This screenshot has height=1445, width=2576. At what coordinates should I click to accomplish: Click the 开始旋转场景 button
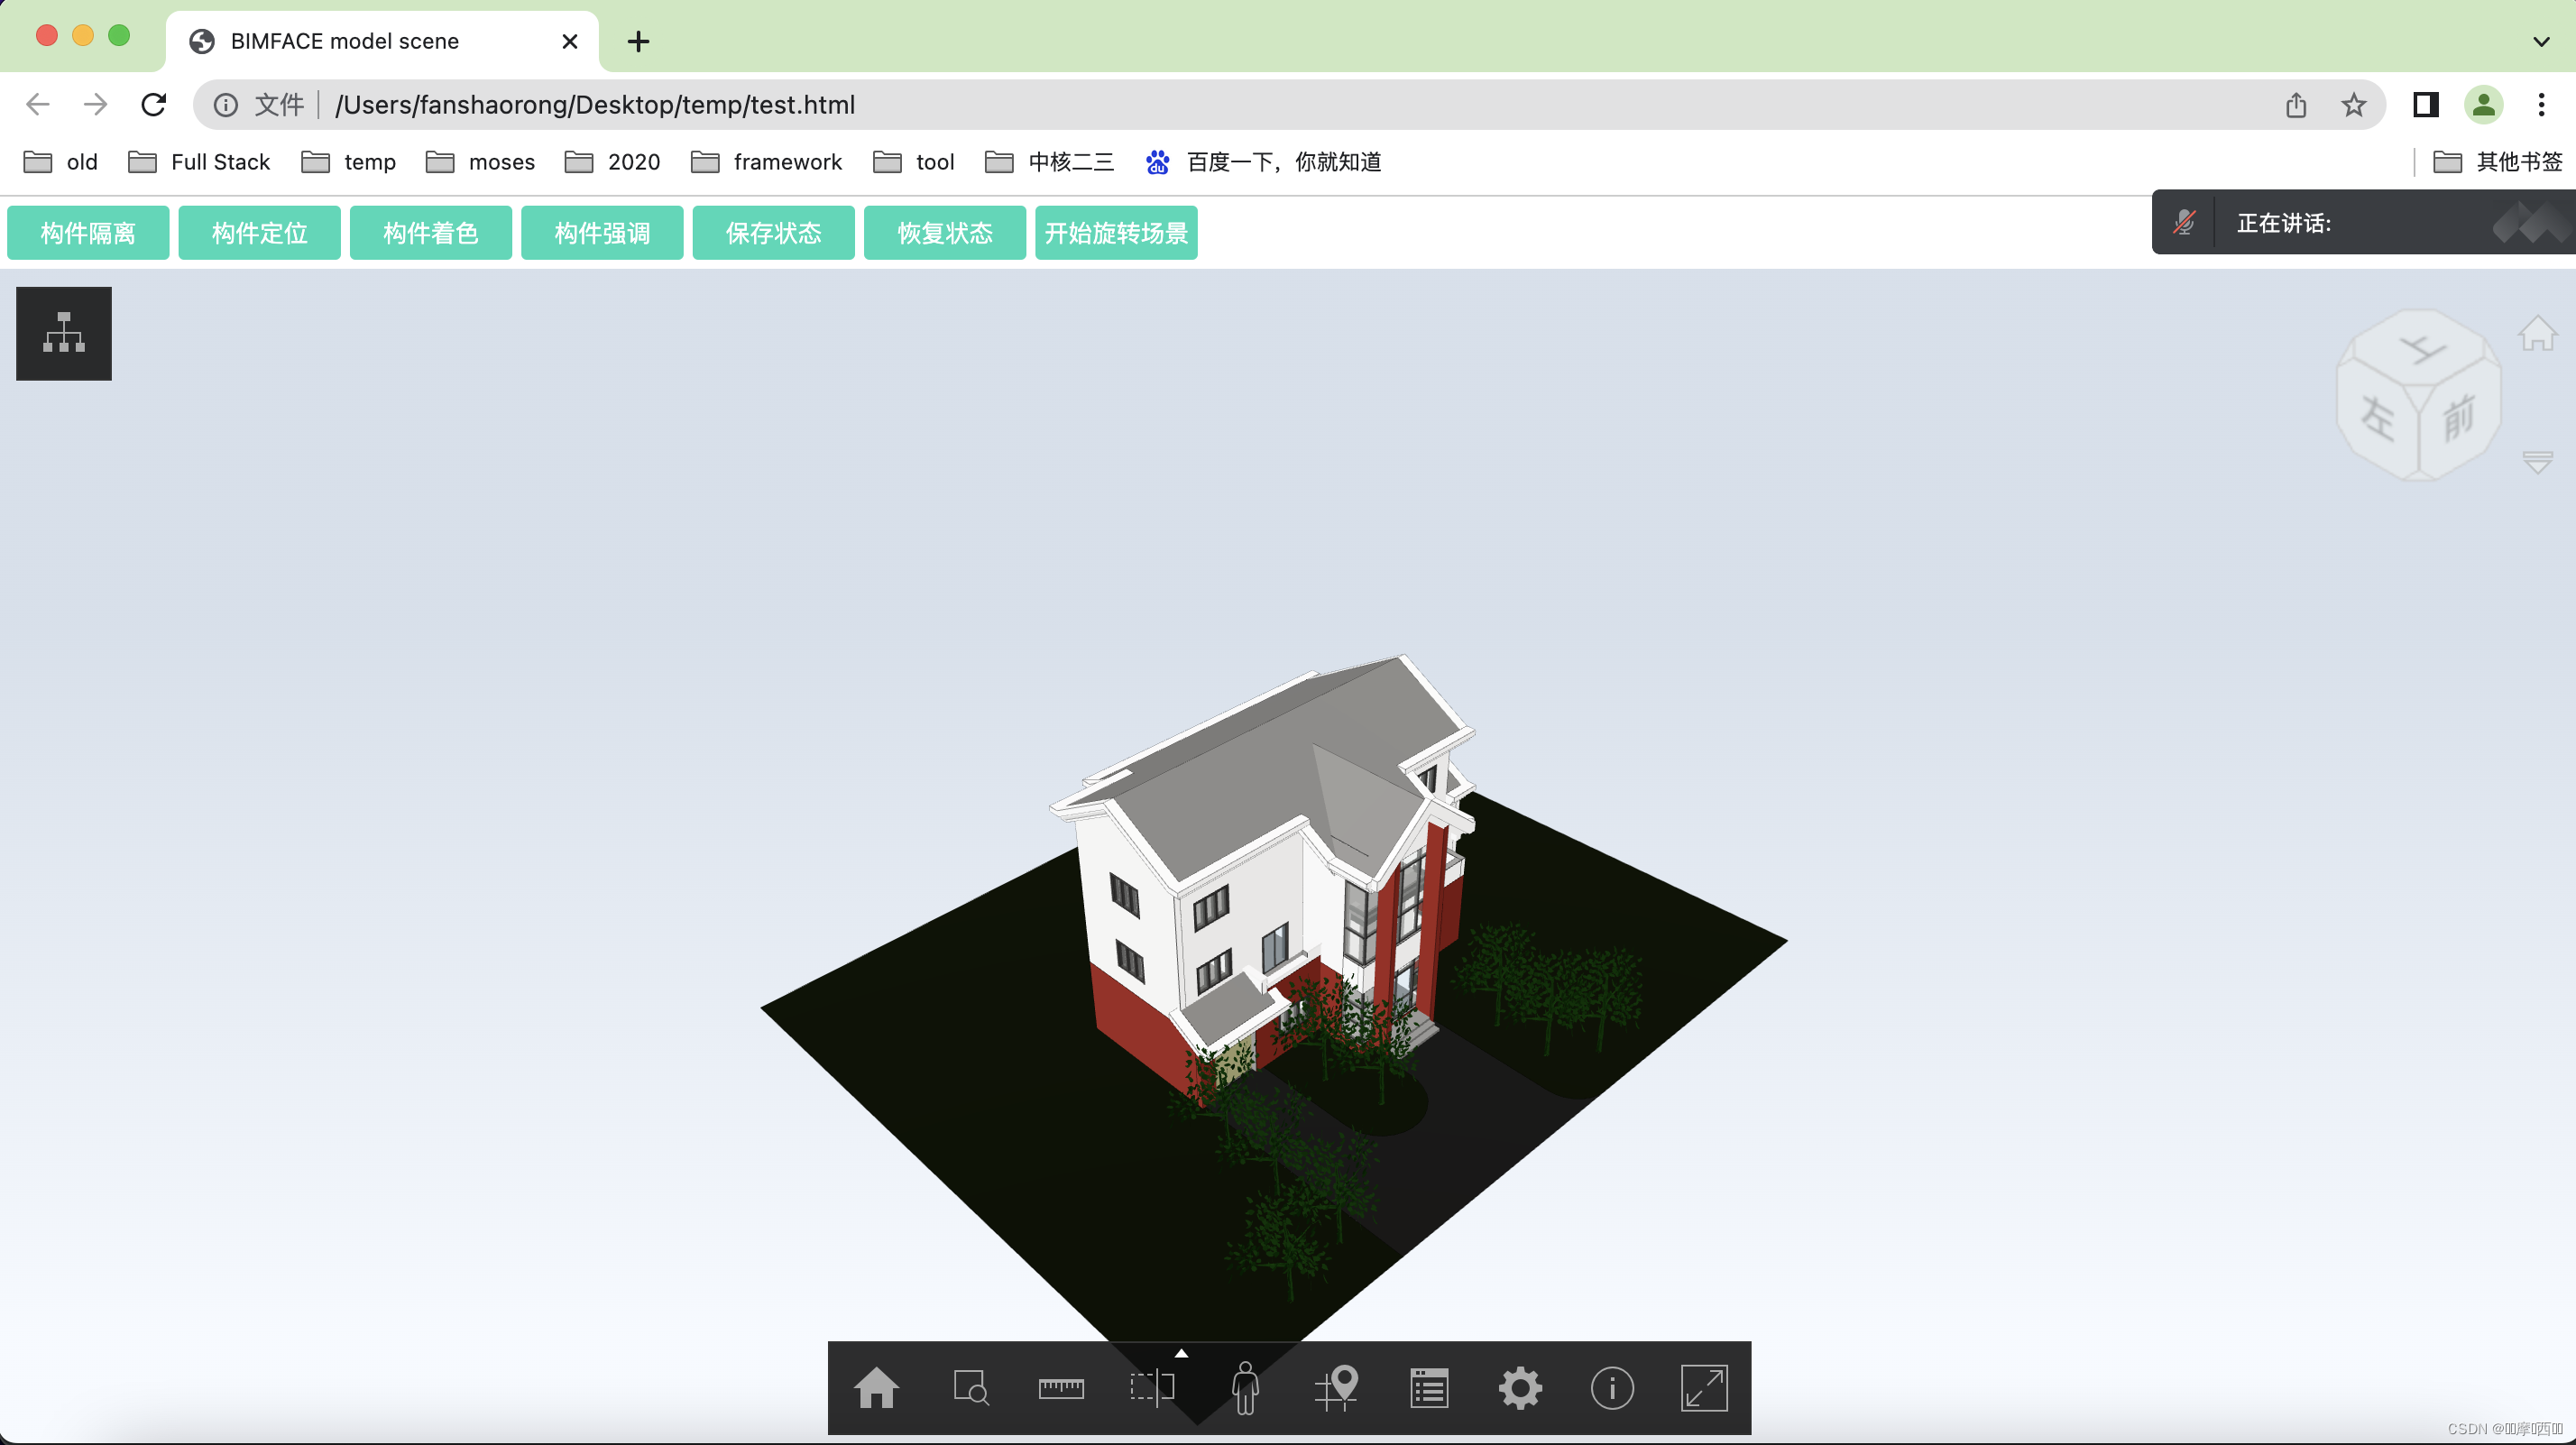coord(1116,233)
